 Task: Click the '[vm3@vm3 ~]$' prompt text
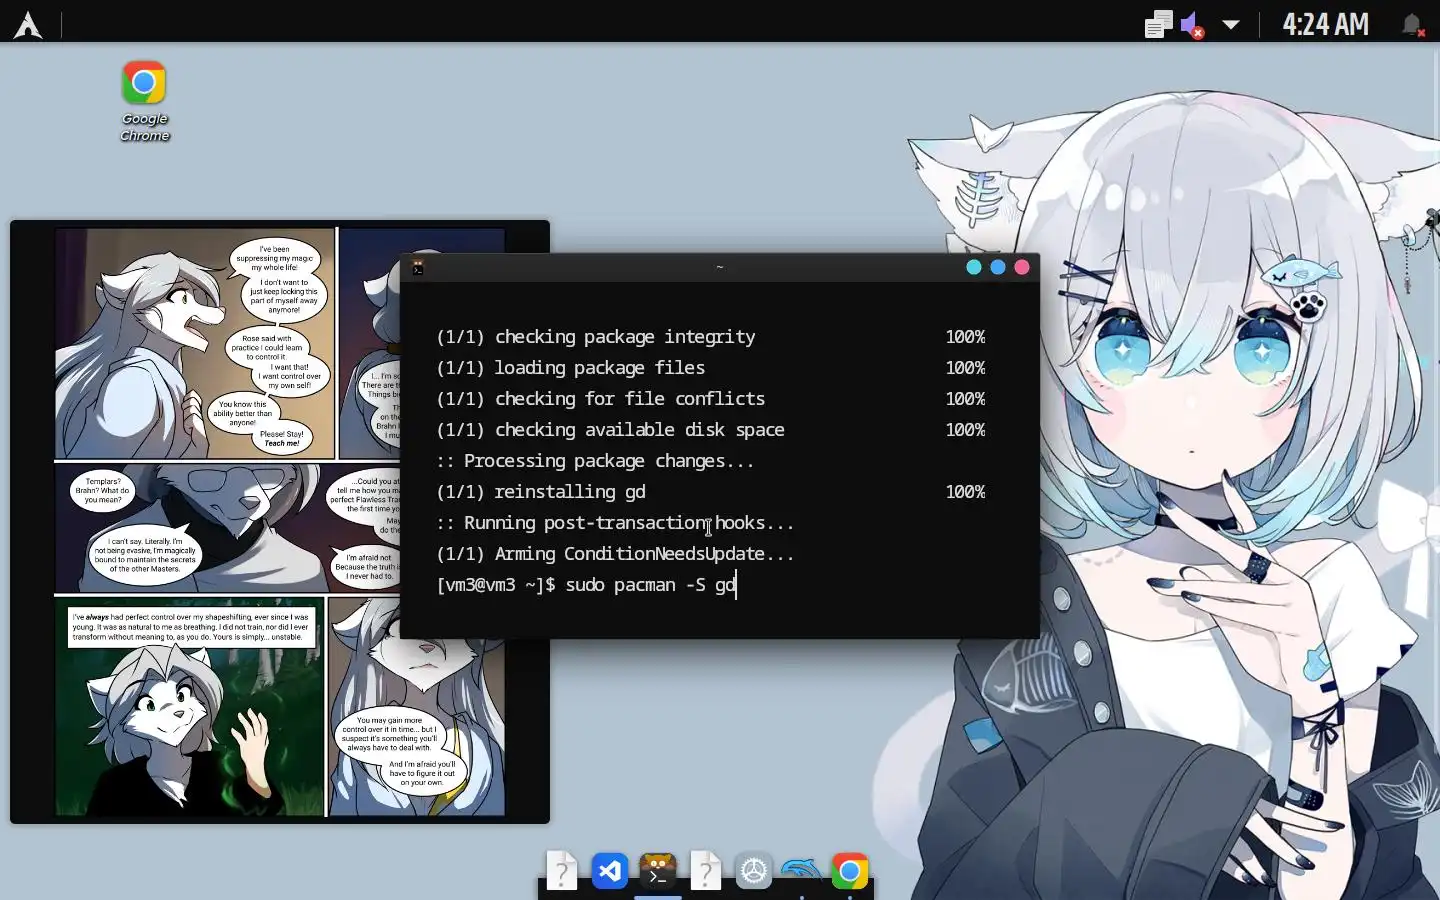pyautogui.click(x=495, y=585)
